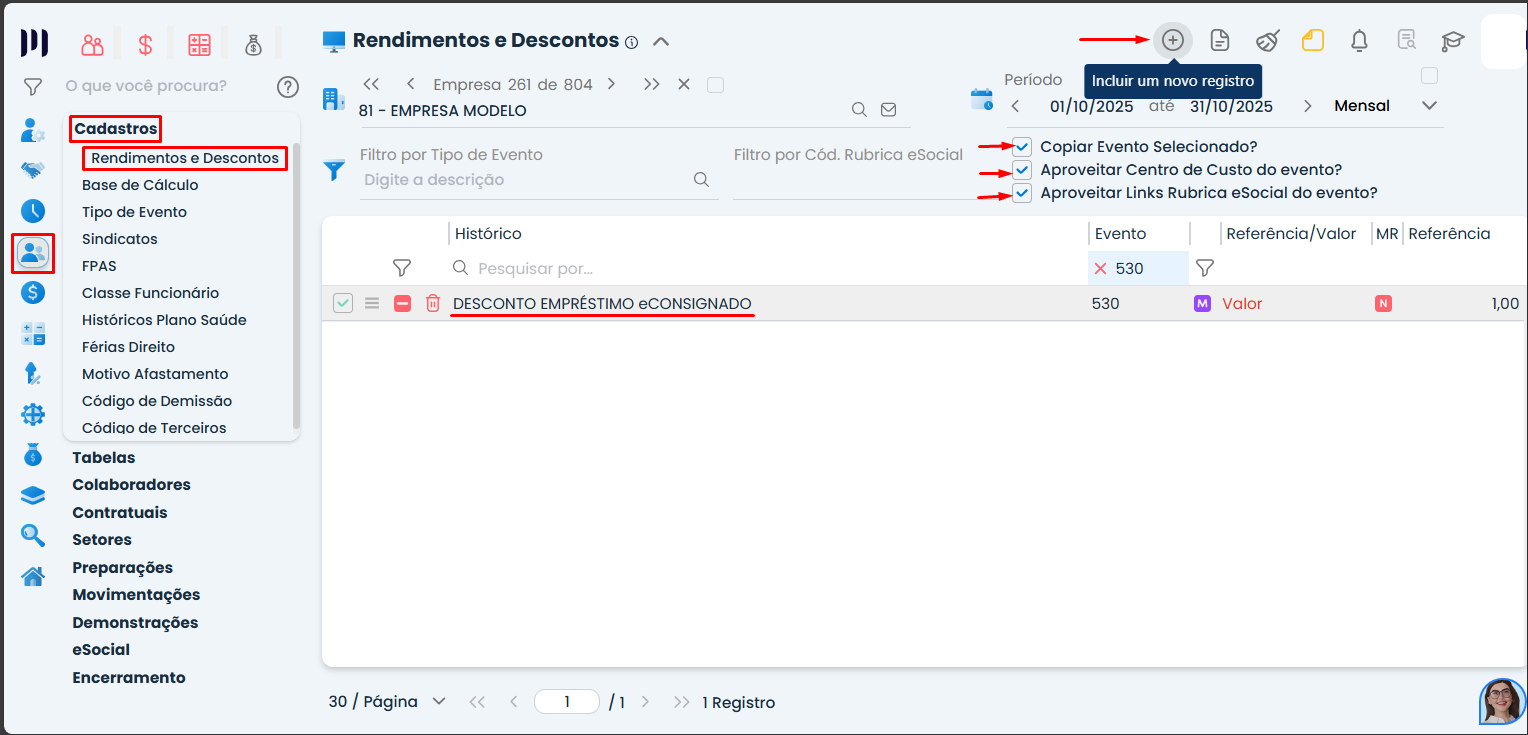The image size is (1528, 735).
Task: Open the calendar icon beside Período
Action: coord(982,99)
